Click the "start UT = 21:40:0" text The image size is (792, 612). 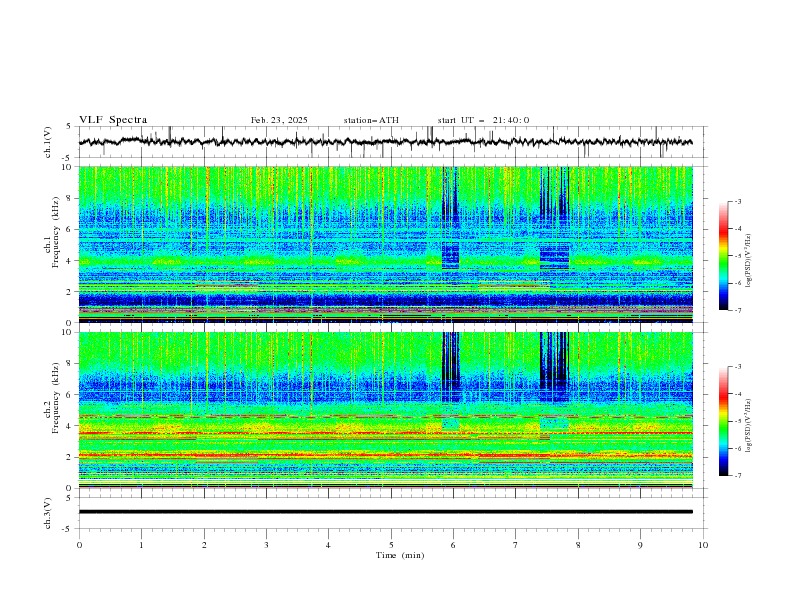coord(483,120)
